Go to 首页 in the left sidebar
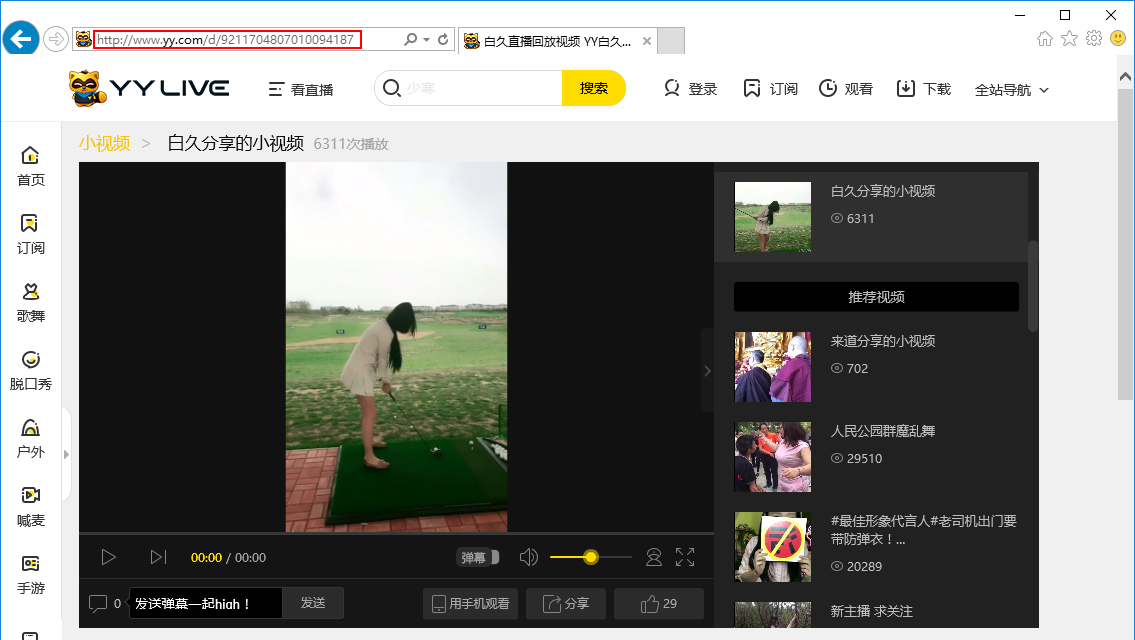The width and height of the screenshot is (1135, 640). [x=31, y=166]
